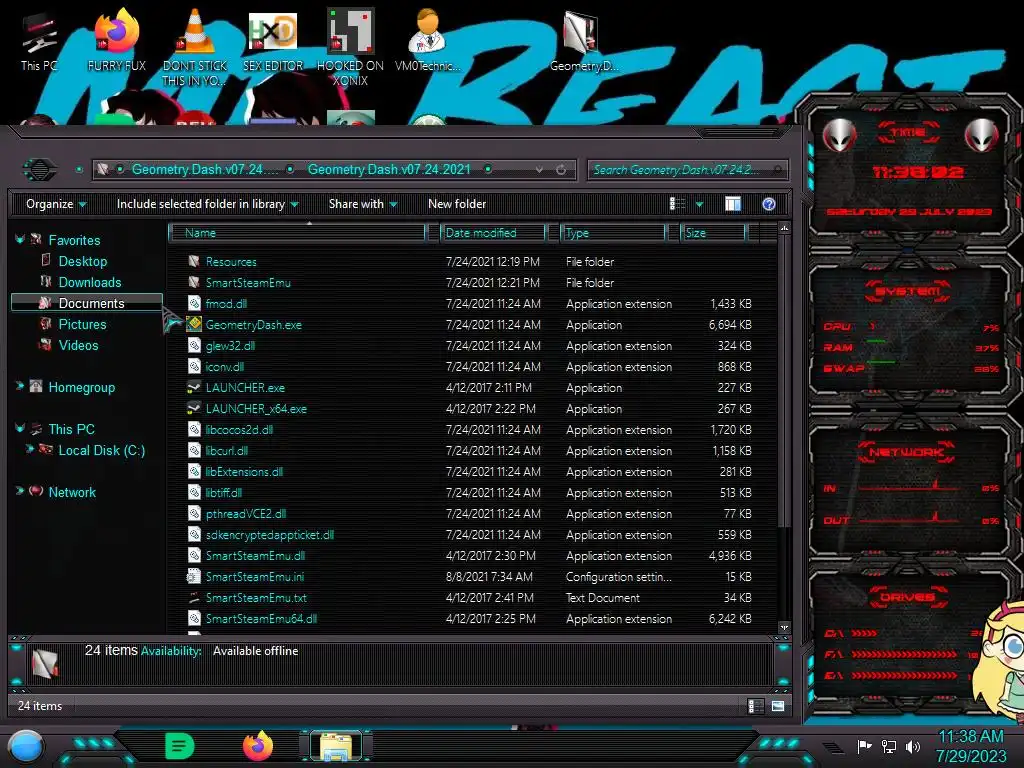Image resolution: width=1024 pixels, height=768 pixels.
Task: Click first Geometry.Dash.v07.24 breadcrumb segment
Action: [205, 170]
